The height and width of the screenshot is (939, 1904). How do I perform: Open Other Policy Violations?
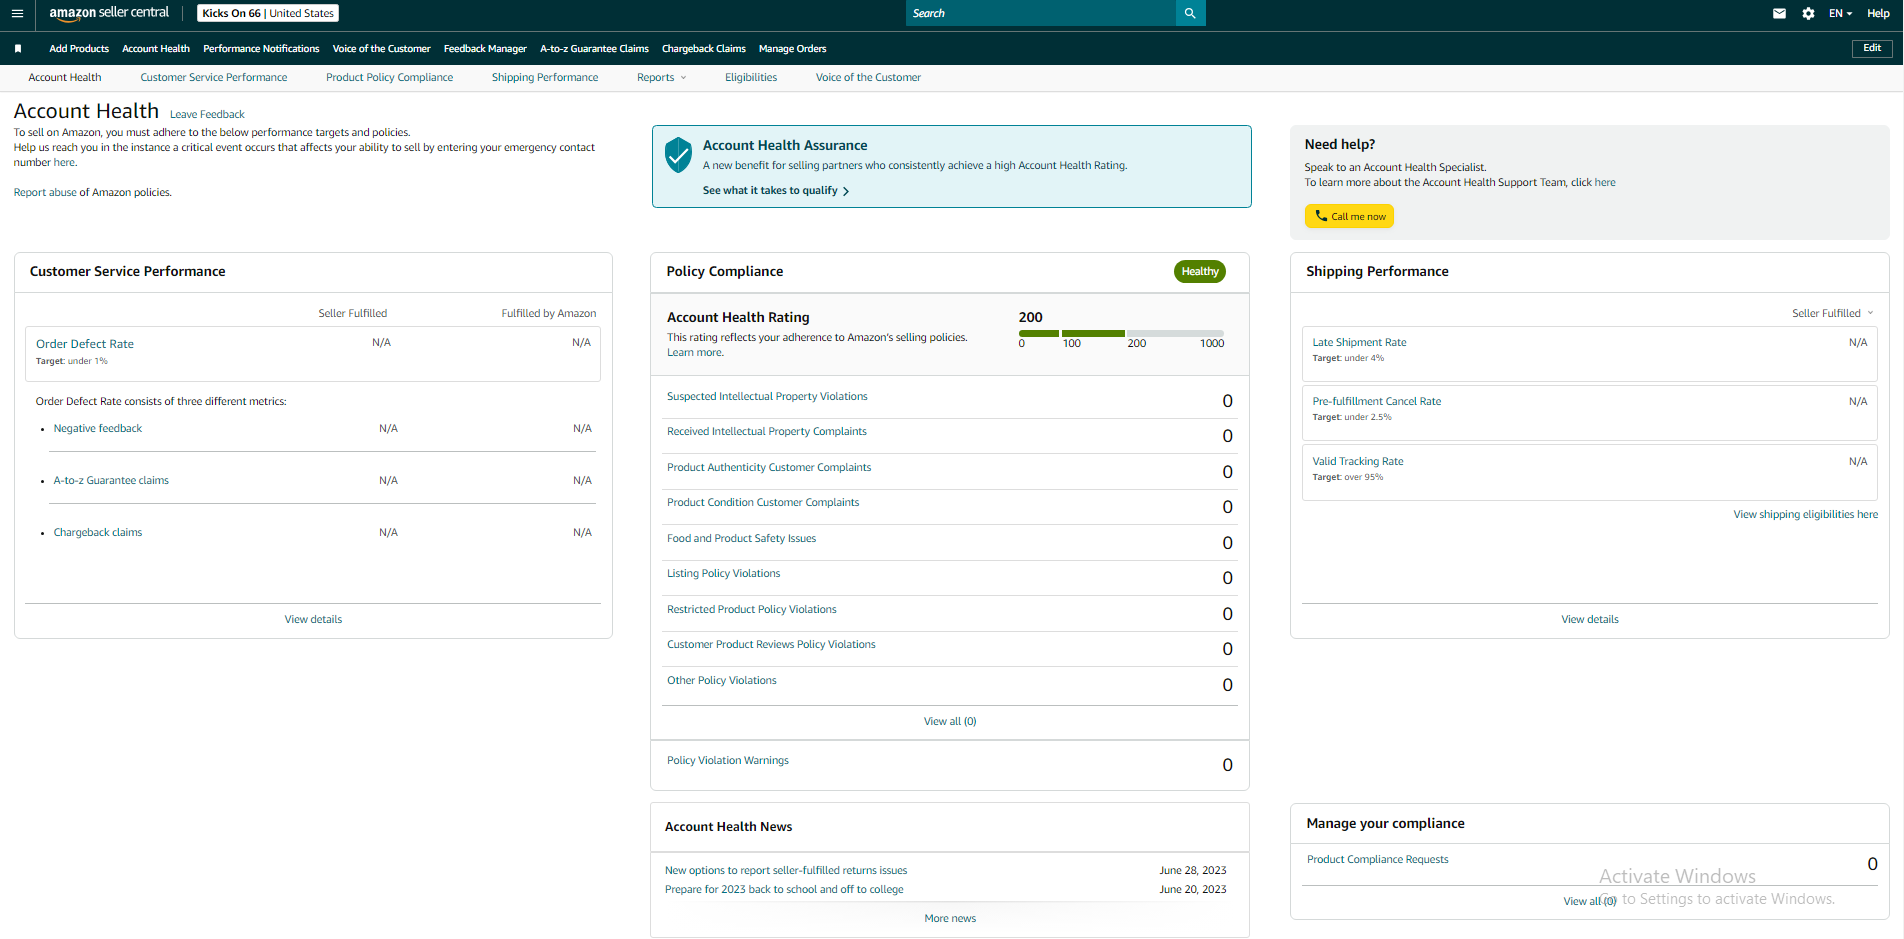721,680
